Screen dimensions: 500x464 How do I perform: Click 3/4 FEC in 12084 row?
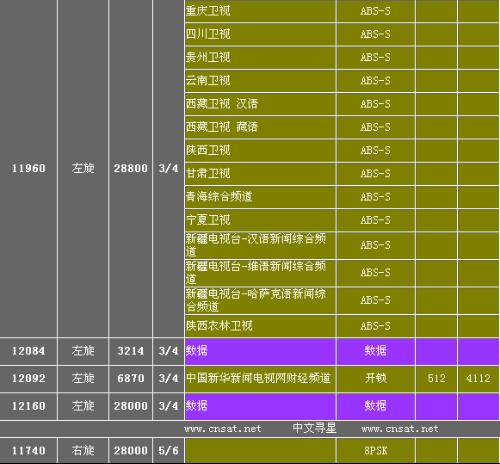168,351
